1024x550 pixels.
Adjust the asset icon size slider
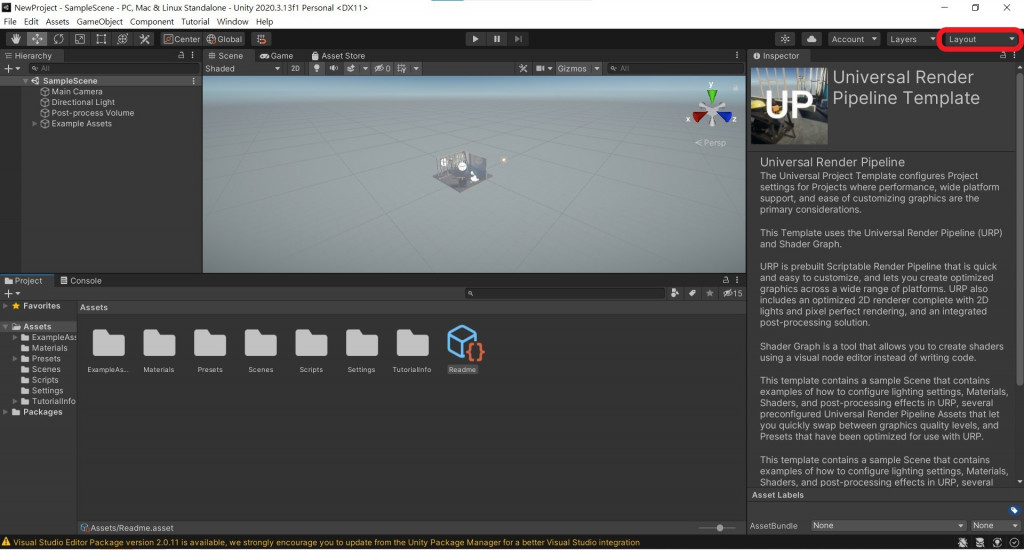click(x=720, y=528)
